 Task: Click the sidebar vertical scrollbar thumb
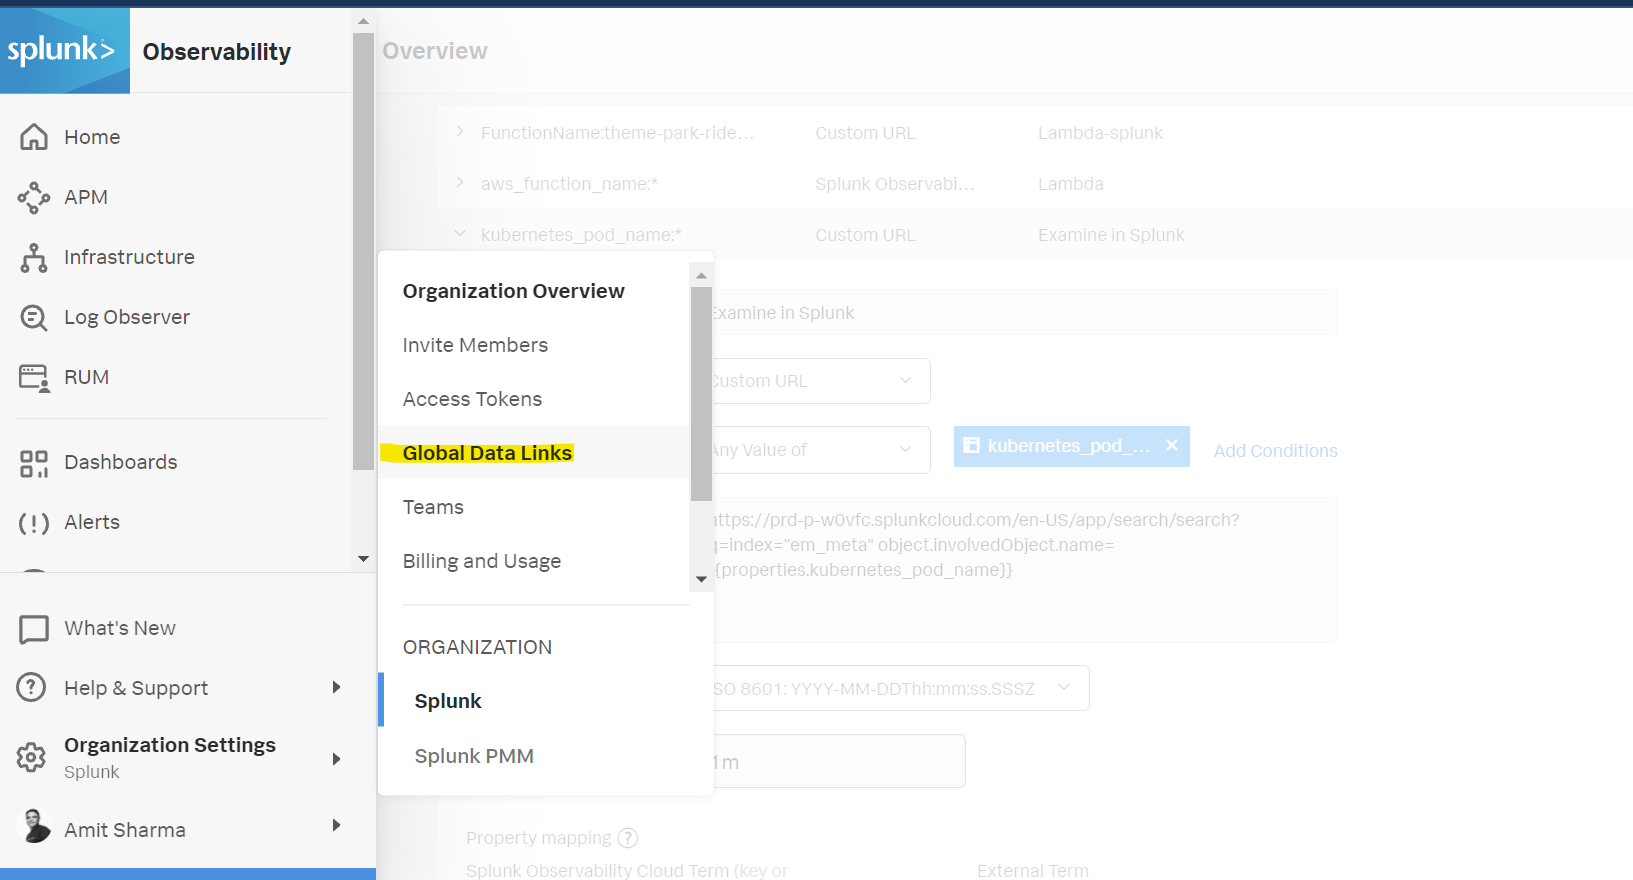[363, 251]
